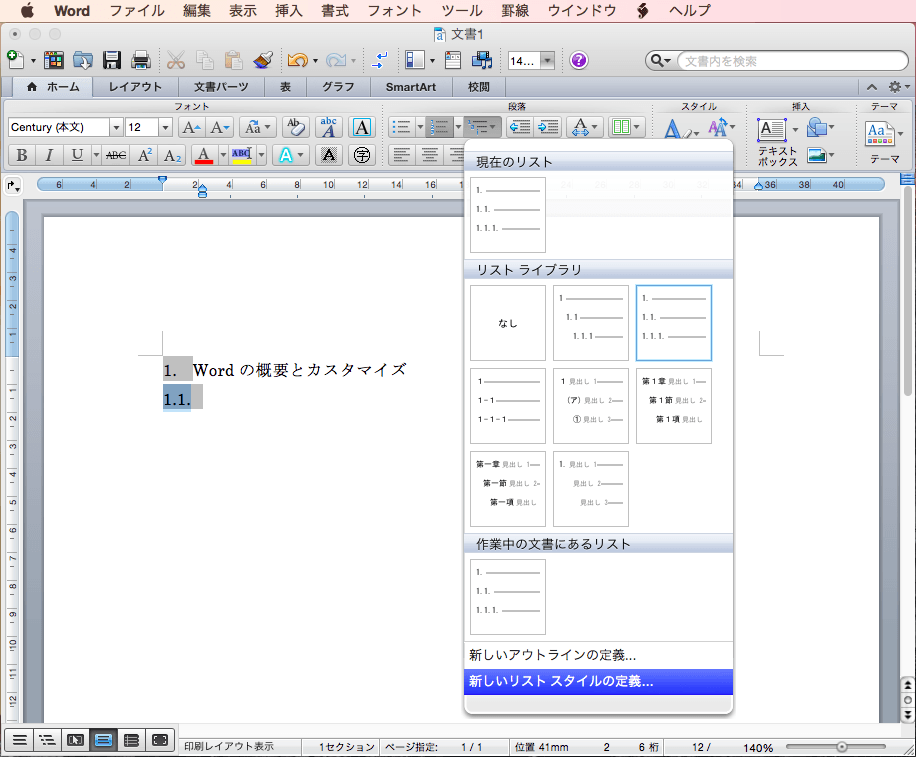Viewport: 916px width, 757px height.
Task: Toggle italic formatting
Action: click(x=49, y=155)
